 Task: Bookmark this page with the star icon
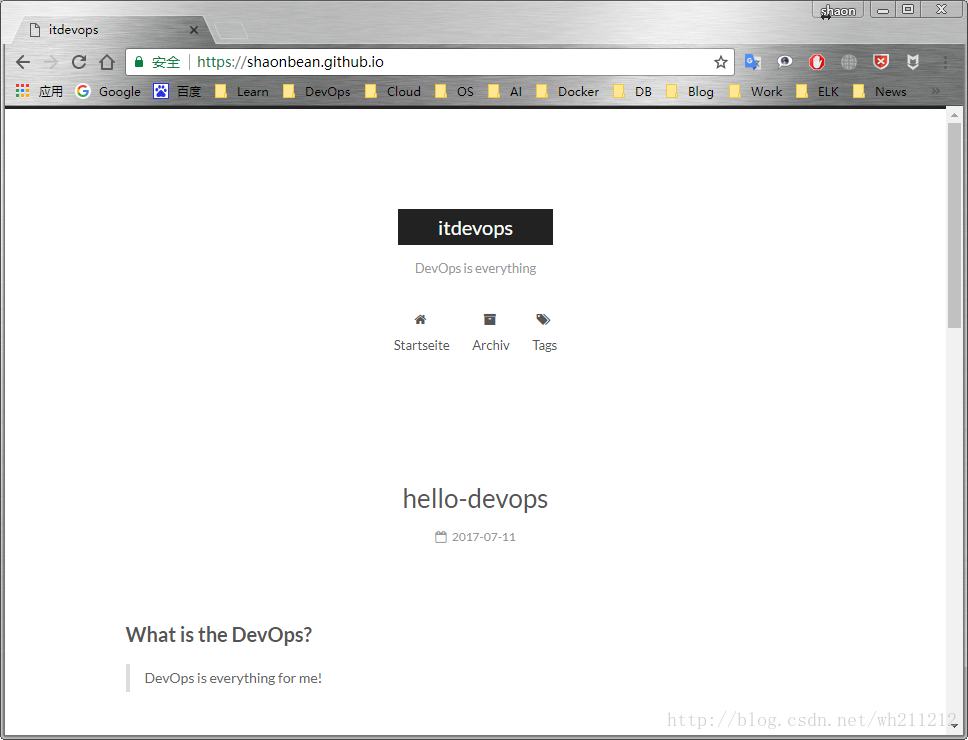click(x=720, y=62)
